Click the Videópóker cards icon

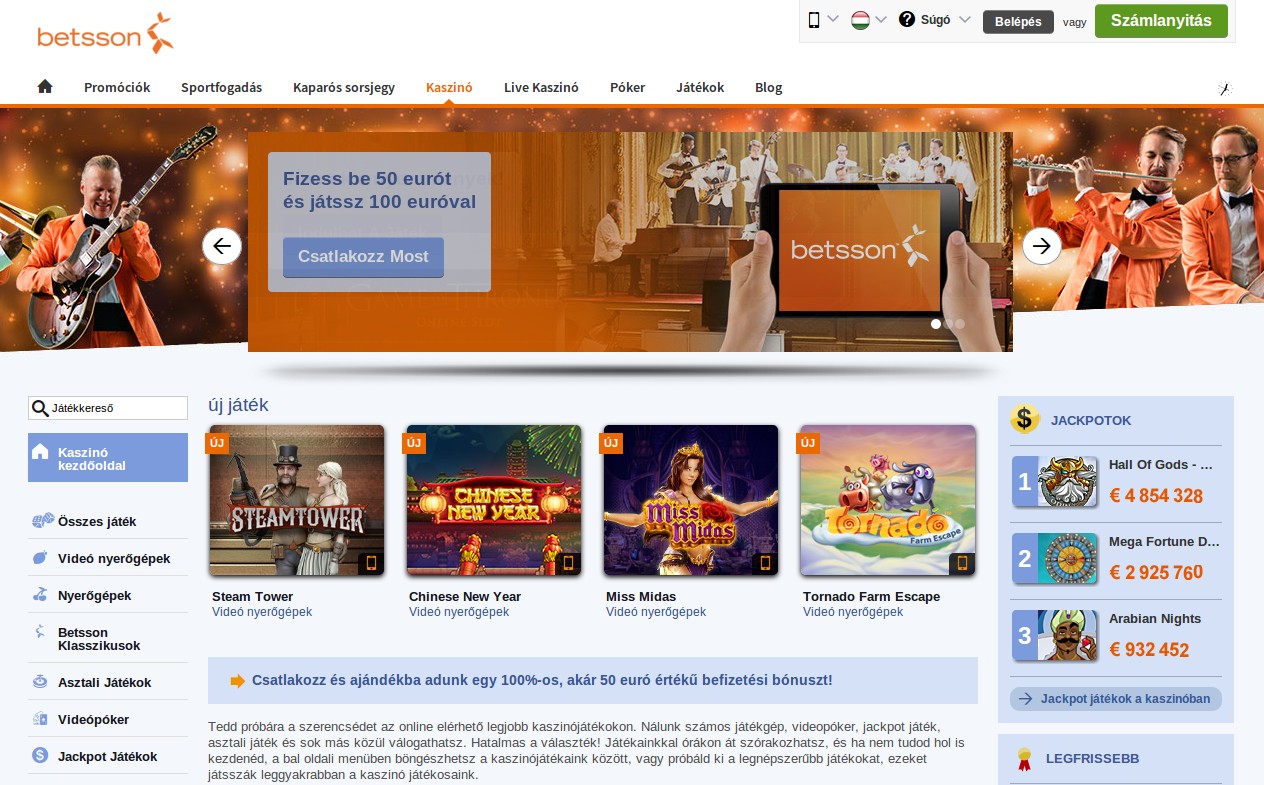[x=40, y=719]
